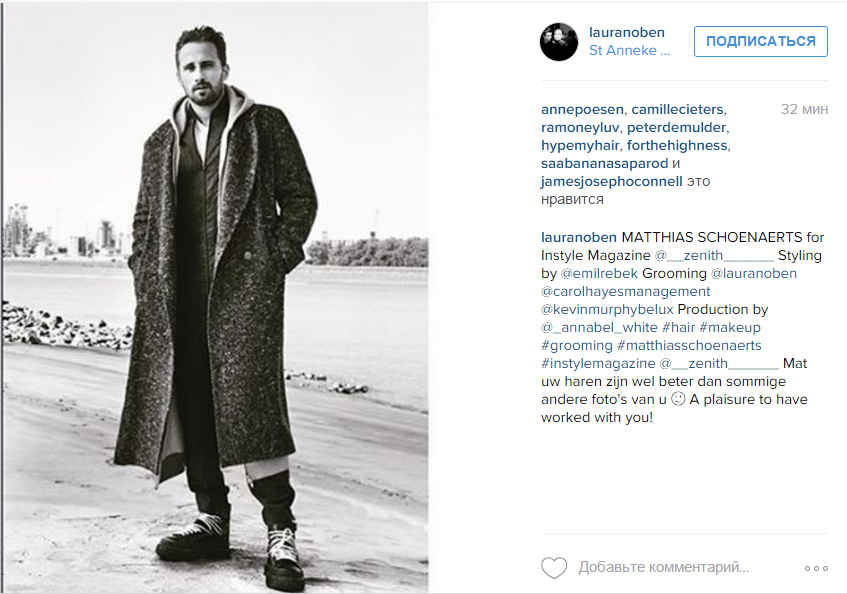This screenshot has height=594, width=847.
Task: Open #matthiasschoenaerts hashtag
Action: 689,346
